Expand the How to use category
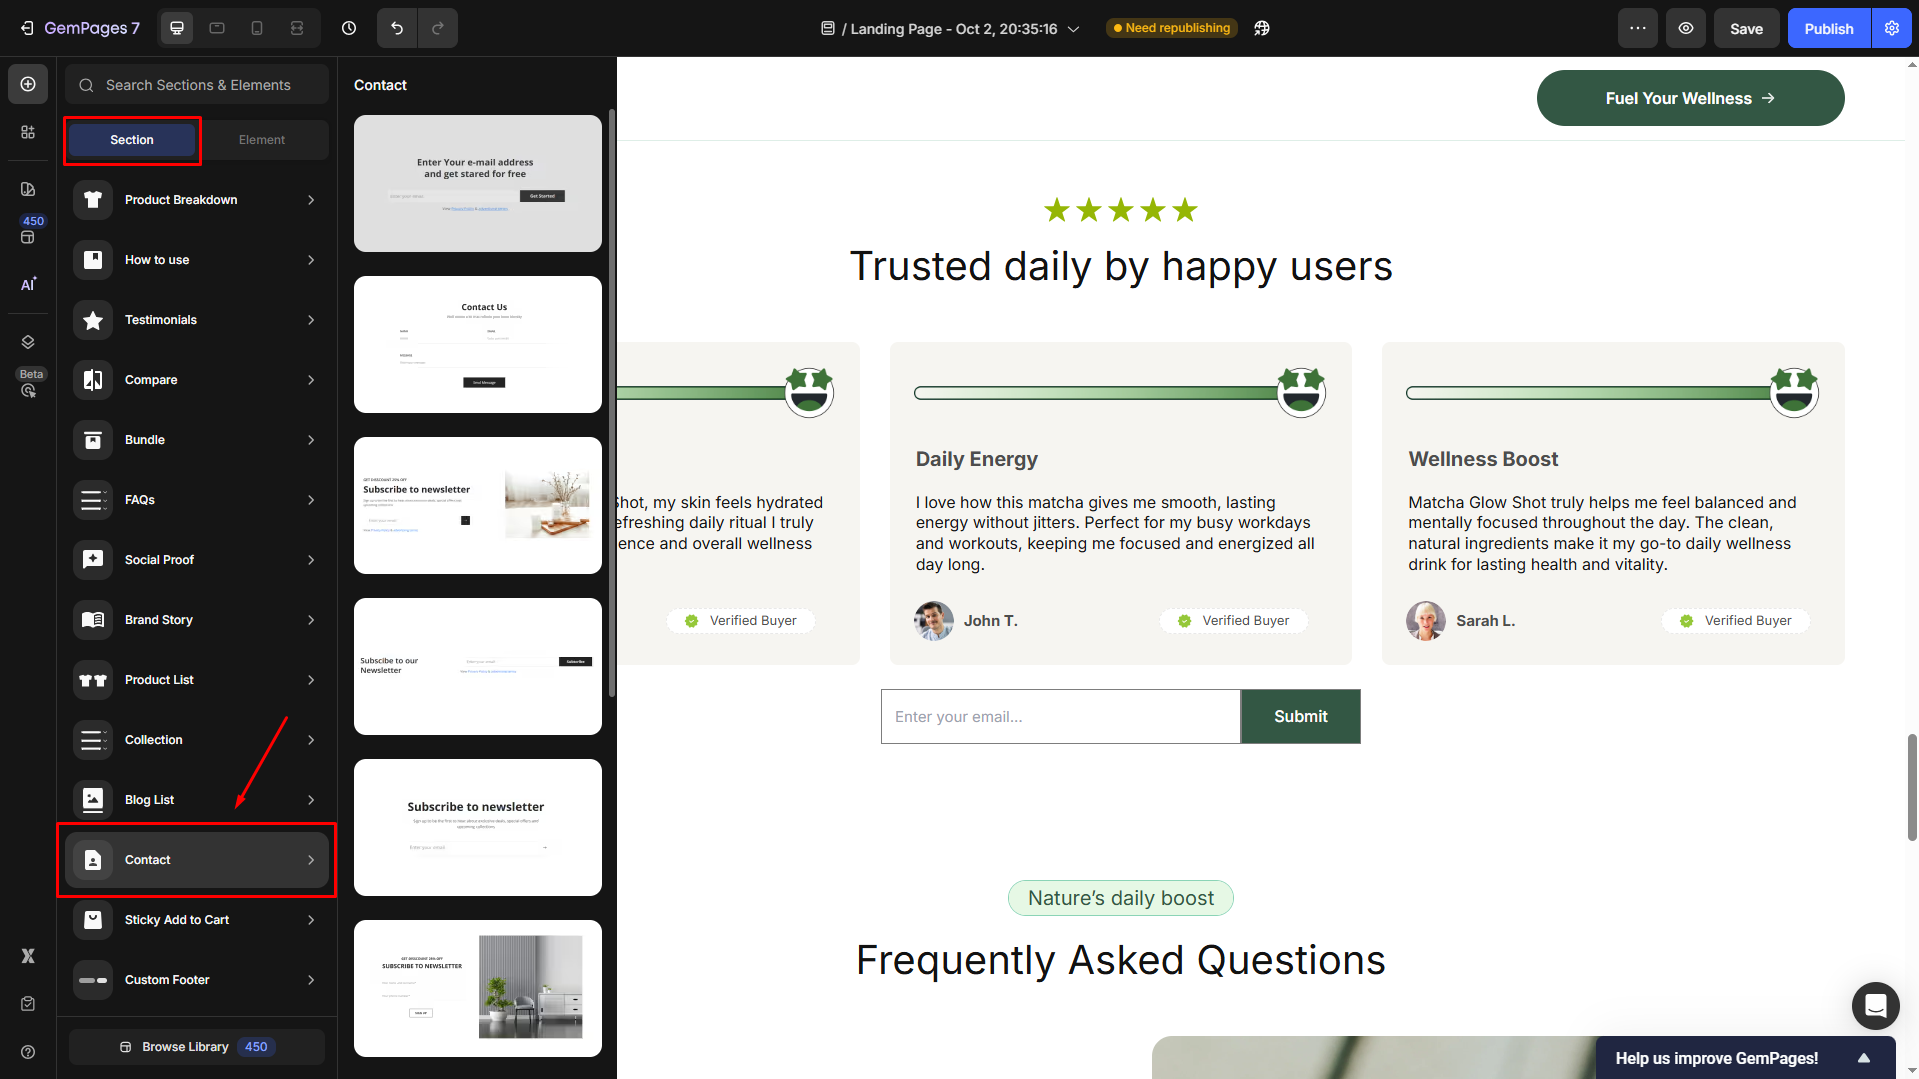Viewport: 1919px width, 1079px height. tap(197, 260)
